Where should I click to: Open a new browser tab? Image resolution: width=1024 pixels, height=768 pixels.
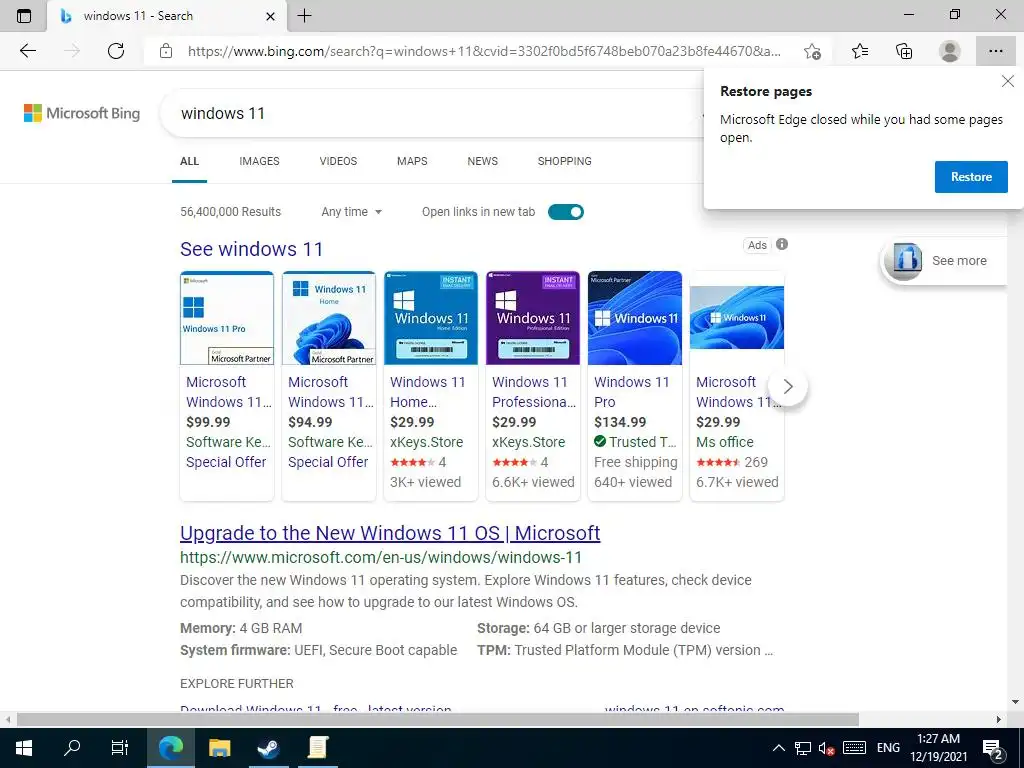[x=304, y=16]
